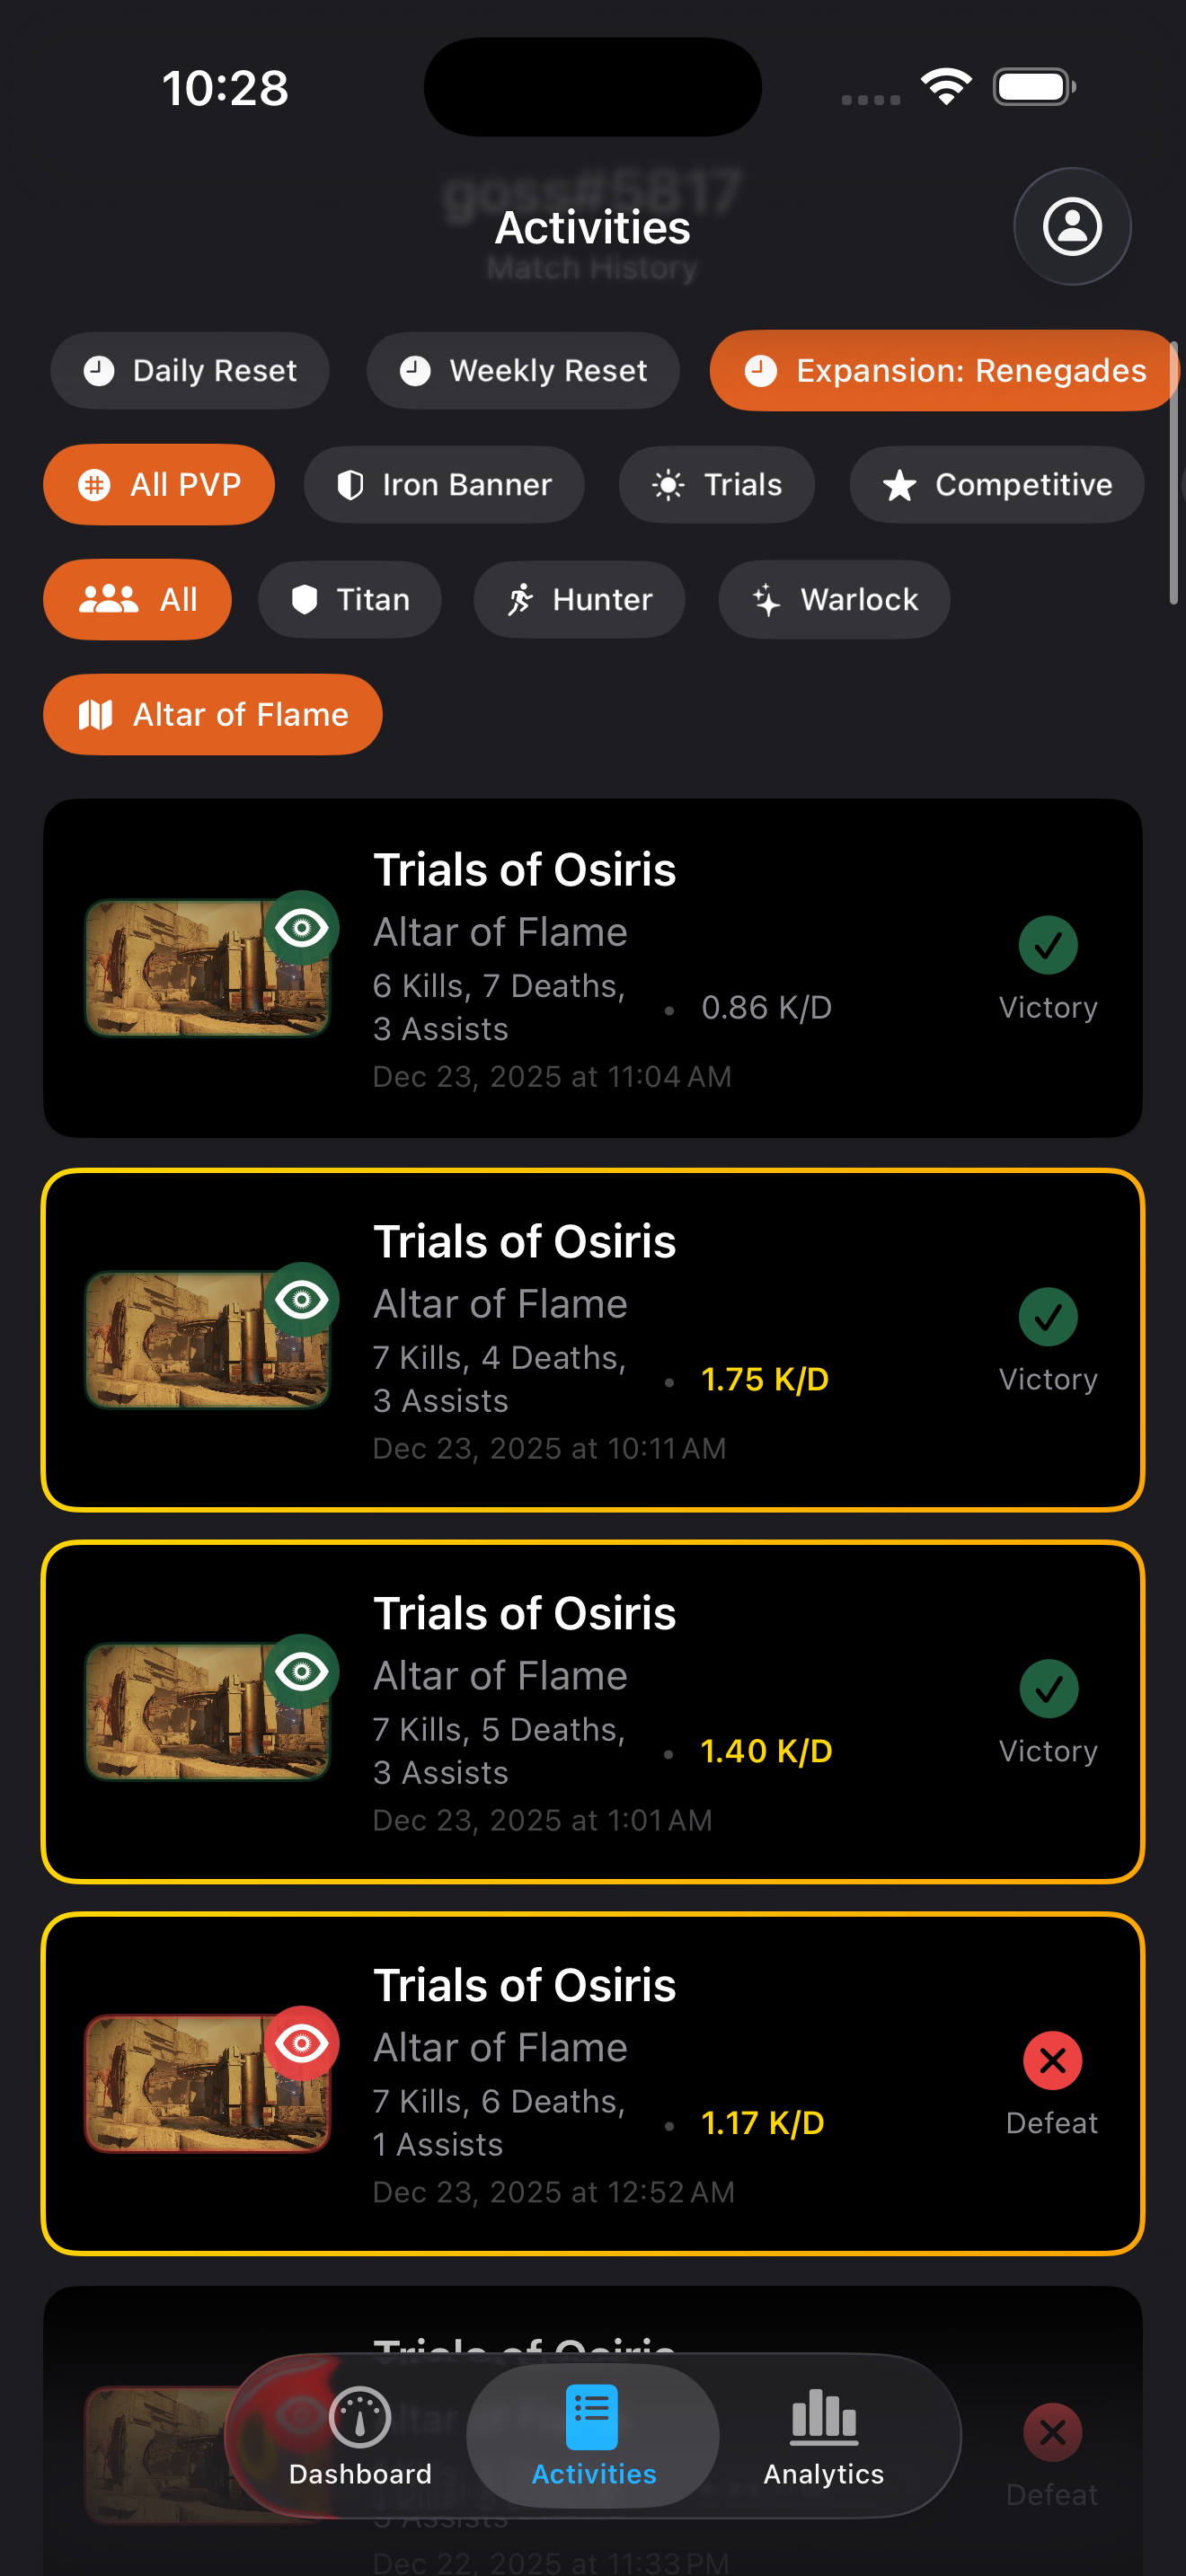This screenshot has height=2576, width=1186.
Task: Choose the Hunter class filter
Action: (x=579, y=600)
